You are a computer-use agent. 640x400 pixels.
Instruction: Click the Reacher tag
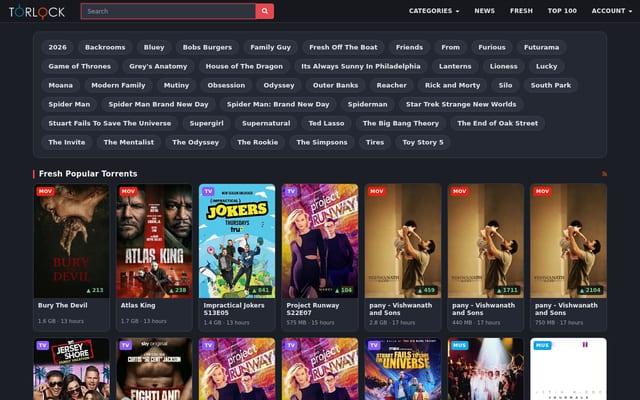coord(391,85)
